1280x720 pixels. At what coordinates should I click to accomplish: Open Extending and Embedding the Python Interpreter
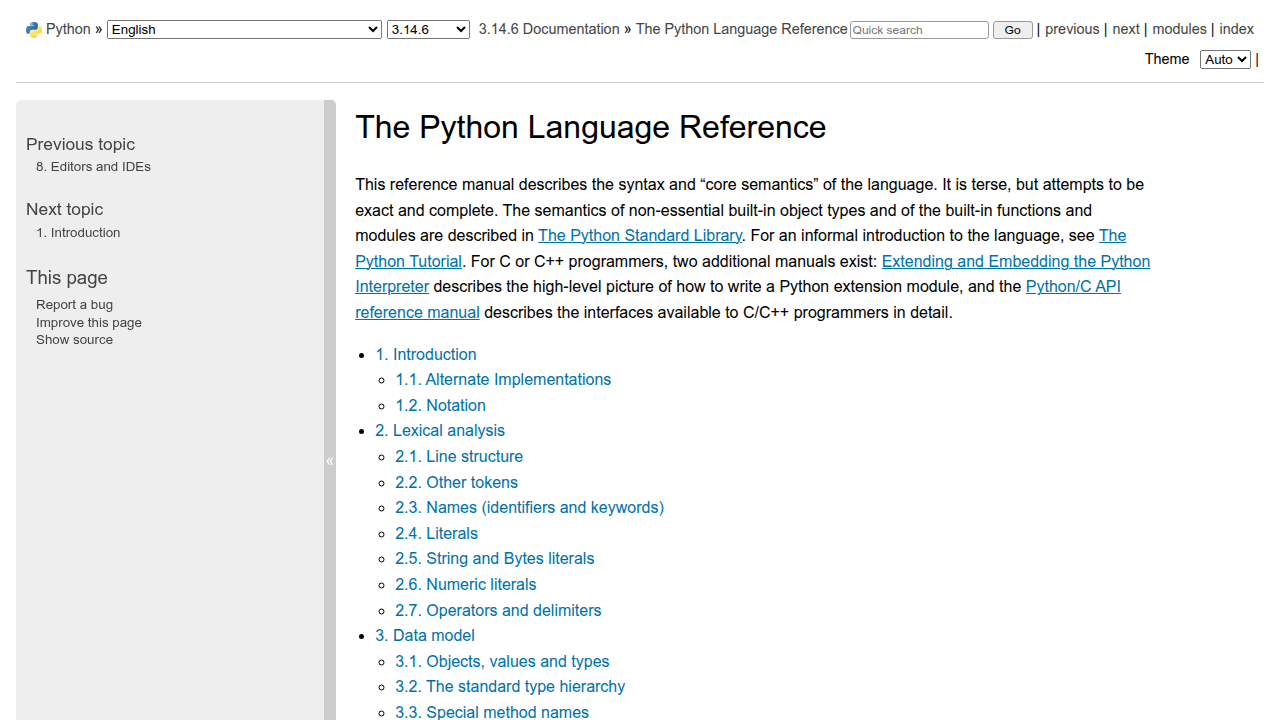1016,261
